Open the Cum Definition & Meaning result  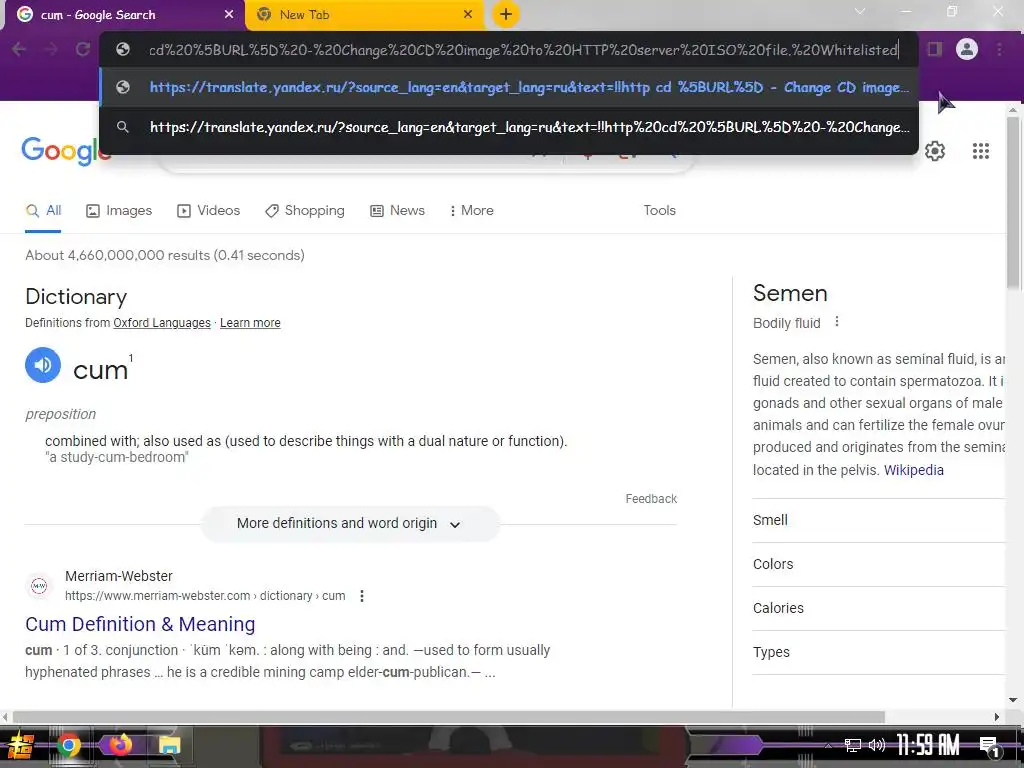[140, 624]
